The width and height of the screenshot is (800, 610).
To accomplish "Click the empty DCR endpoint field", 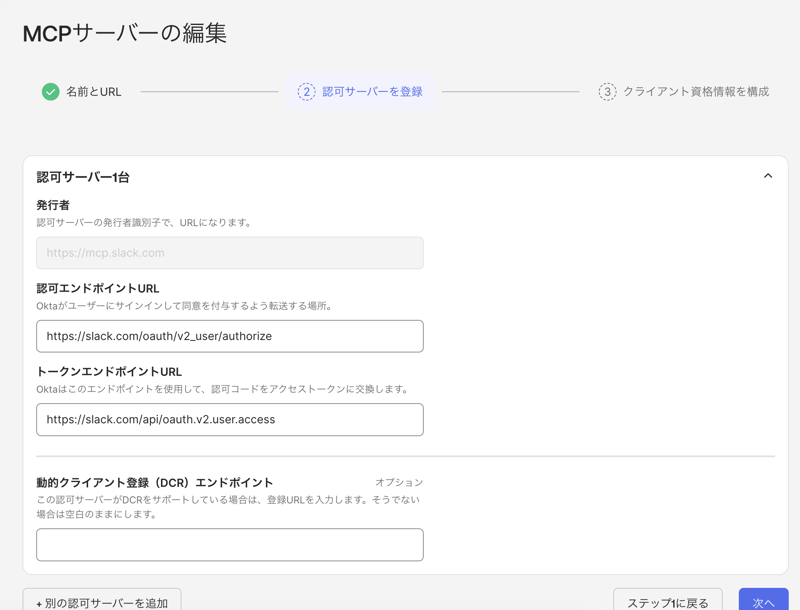I will pos(230,545).
